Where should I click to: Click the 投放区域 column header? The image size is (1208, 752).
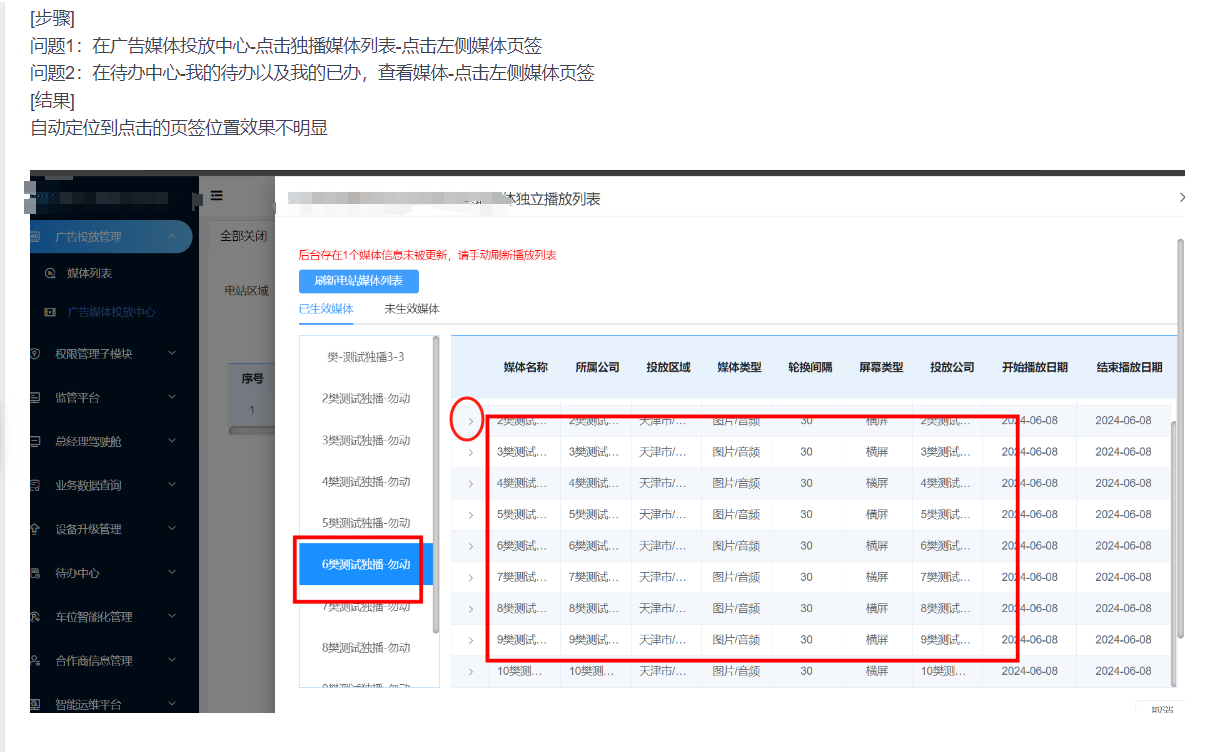coord(668,367)
